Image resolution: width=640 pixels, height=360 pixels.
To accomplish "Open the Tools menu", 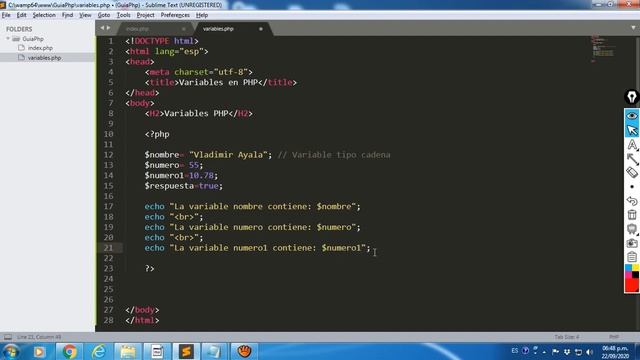I will 123,15.
